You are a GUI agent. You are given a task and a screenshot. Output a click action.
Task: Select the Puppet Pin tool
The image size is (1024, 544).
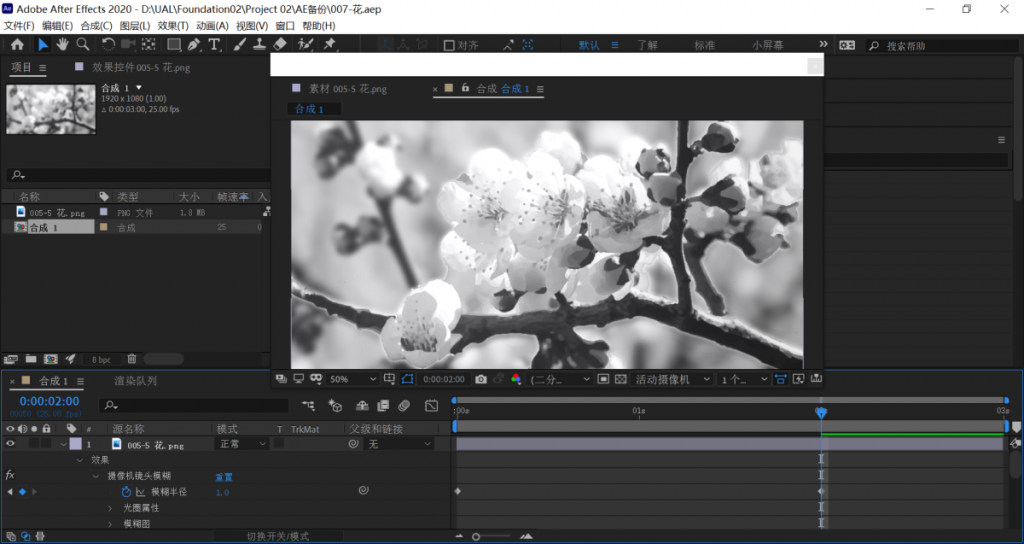pyautogui.click(x=330, y=44)
